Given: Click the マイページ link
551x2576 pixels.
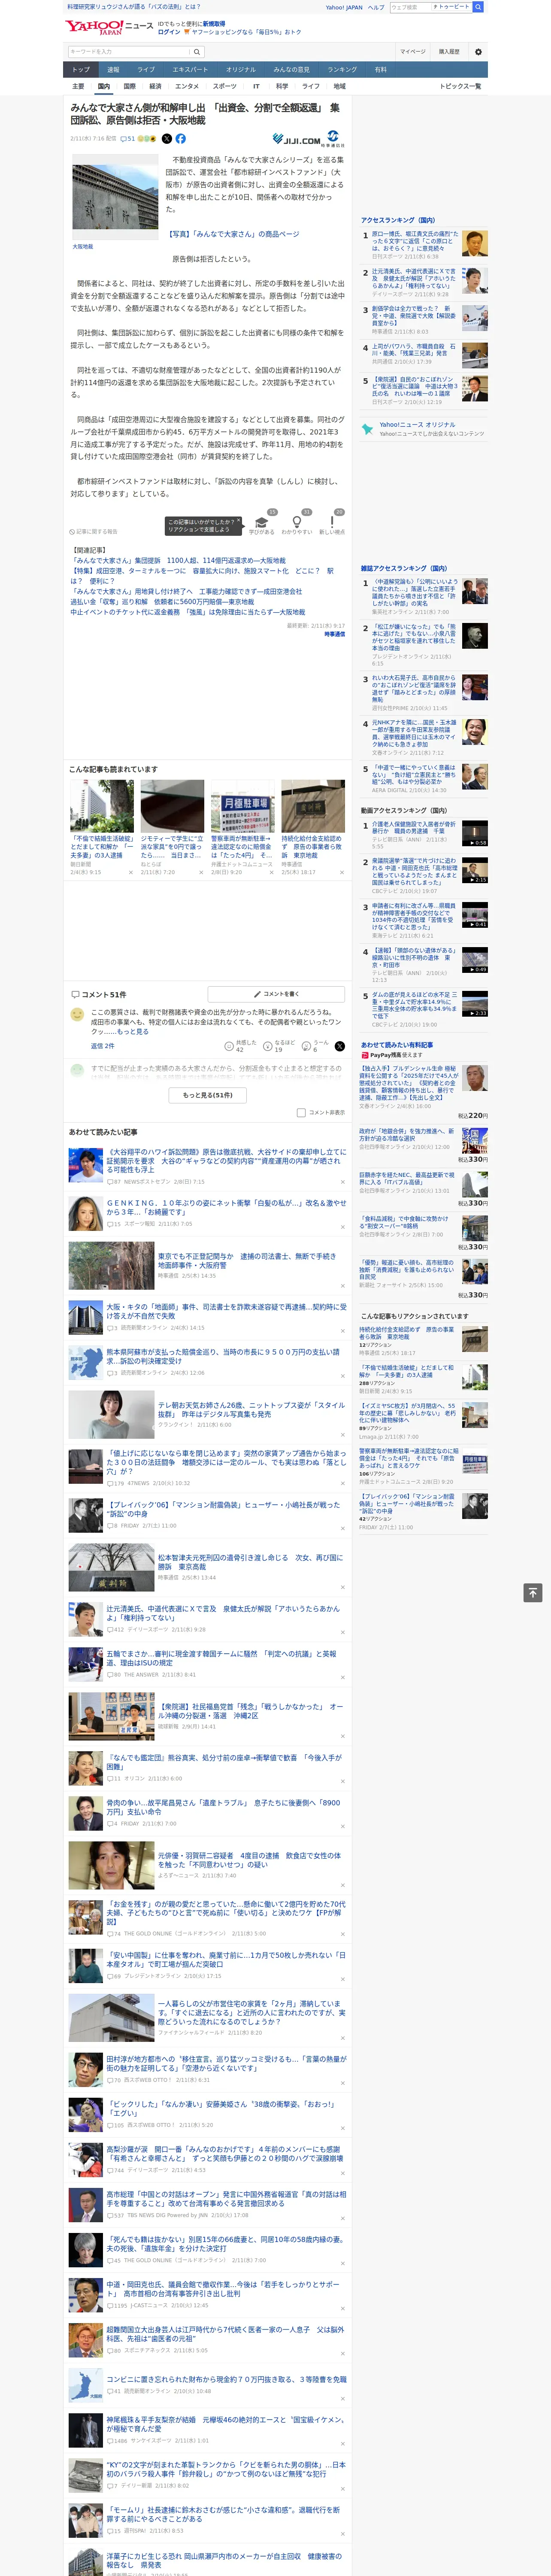Looking at the screenshot, I should [x=412, y=51].
